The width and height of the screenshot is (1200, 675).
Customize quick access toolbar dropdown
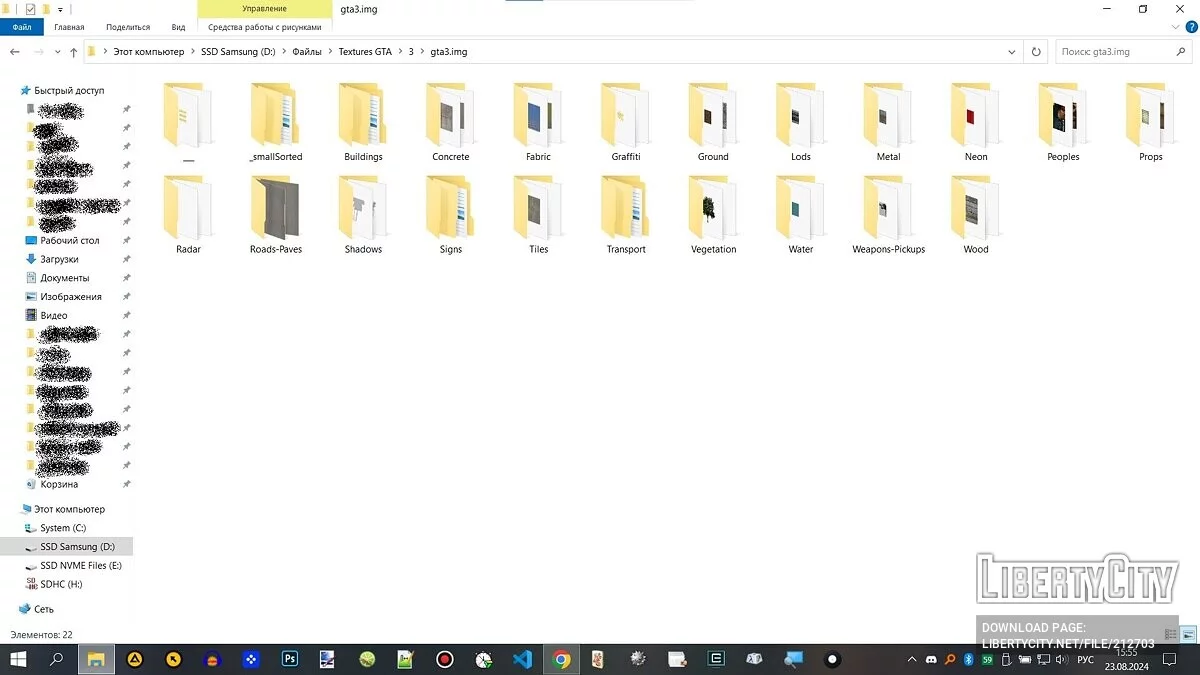[x=60, y=9]
